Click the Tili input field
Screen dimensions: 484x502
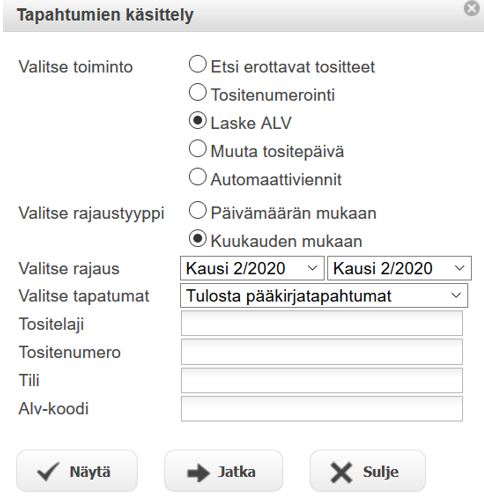pyautogui.click(x=322, y=380)
